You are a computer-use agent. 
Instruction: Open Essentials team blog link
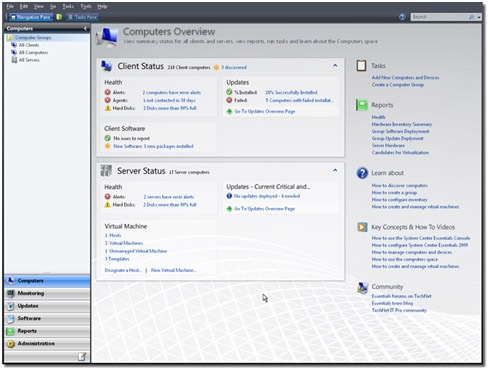392,303
